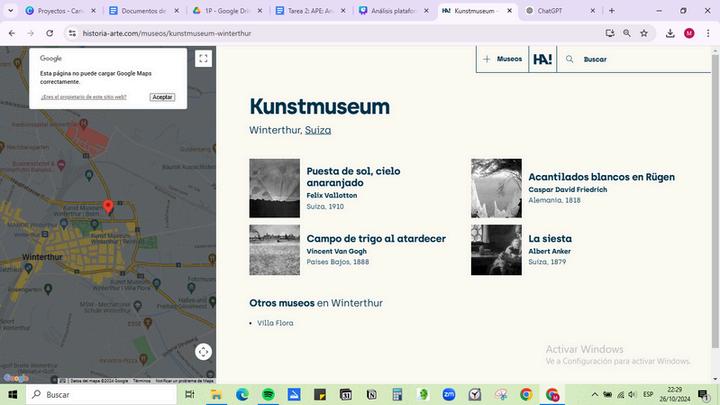The image size is (720, 405).
Task: Switch to the Google Drive browser tab
Action: (228, 11)
